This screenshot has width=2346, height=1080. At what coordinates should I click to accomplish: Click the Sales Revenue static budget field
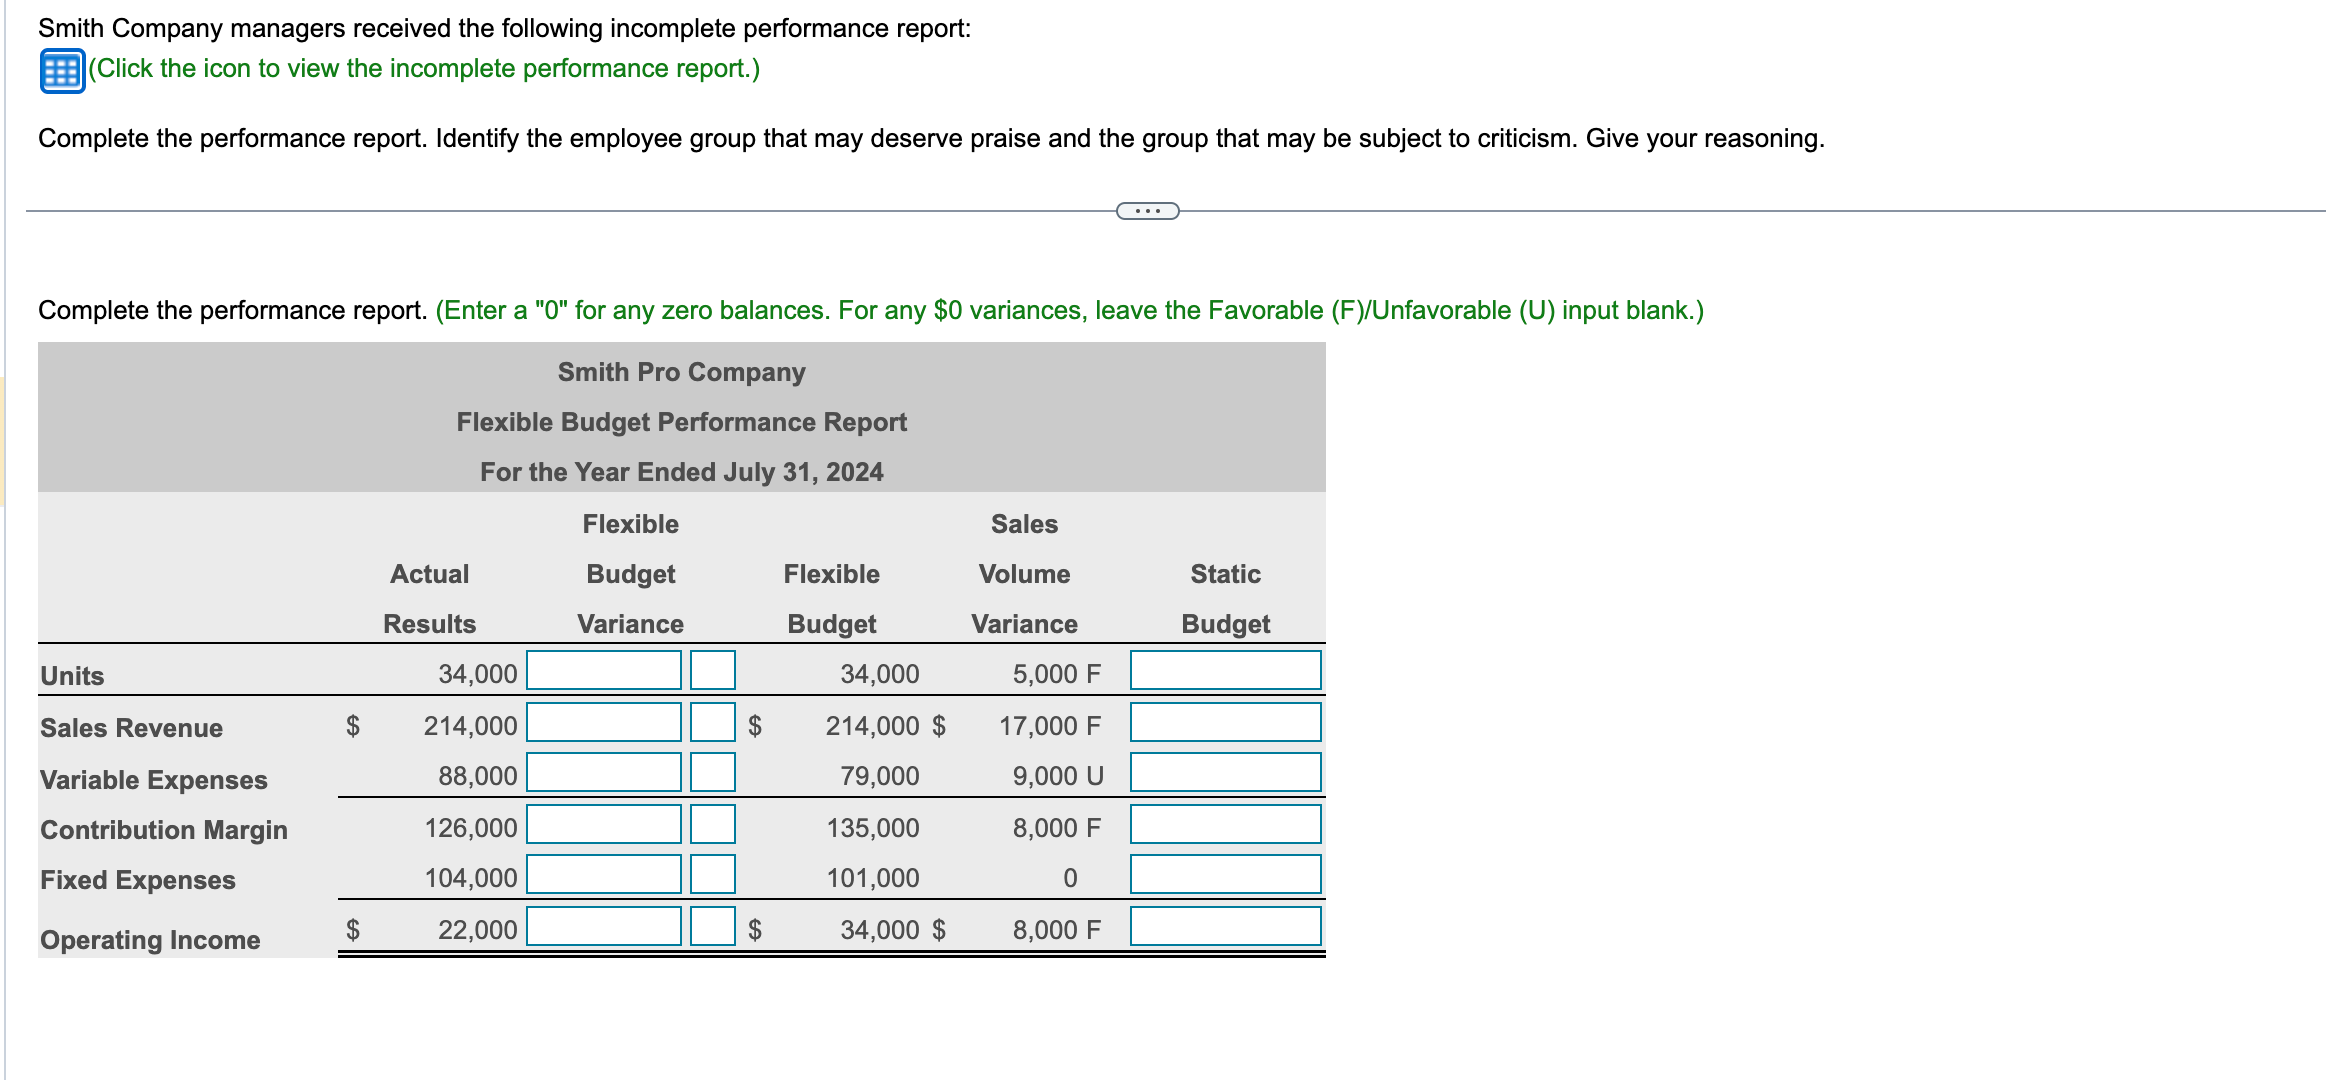[x=1225, y=723]
